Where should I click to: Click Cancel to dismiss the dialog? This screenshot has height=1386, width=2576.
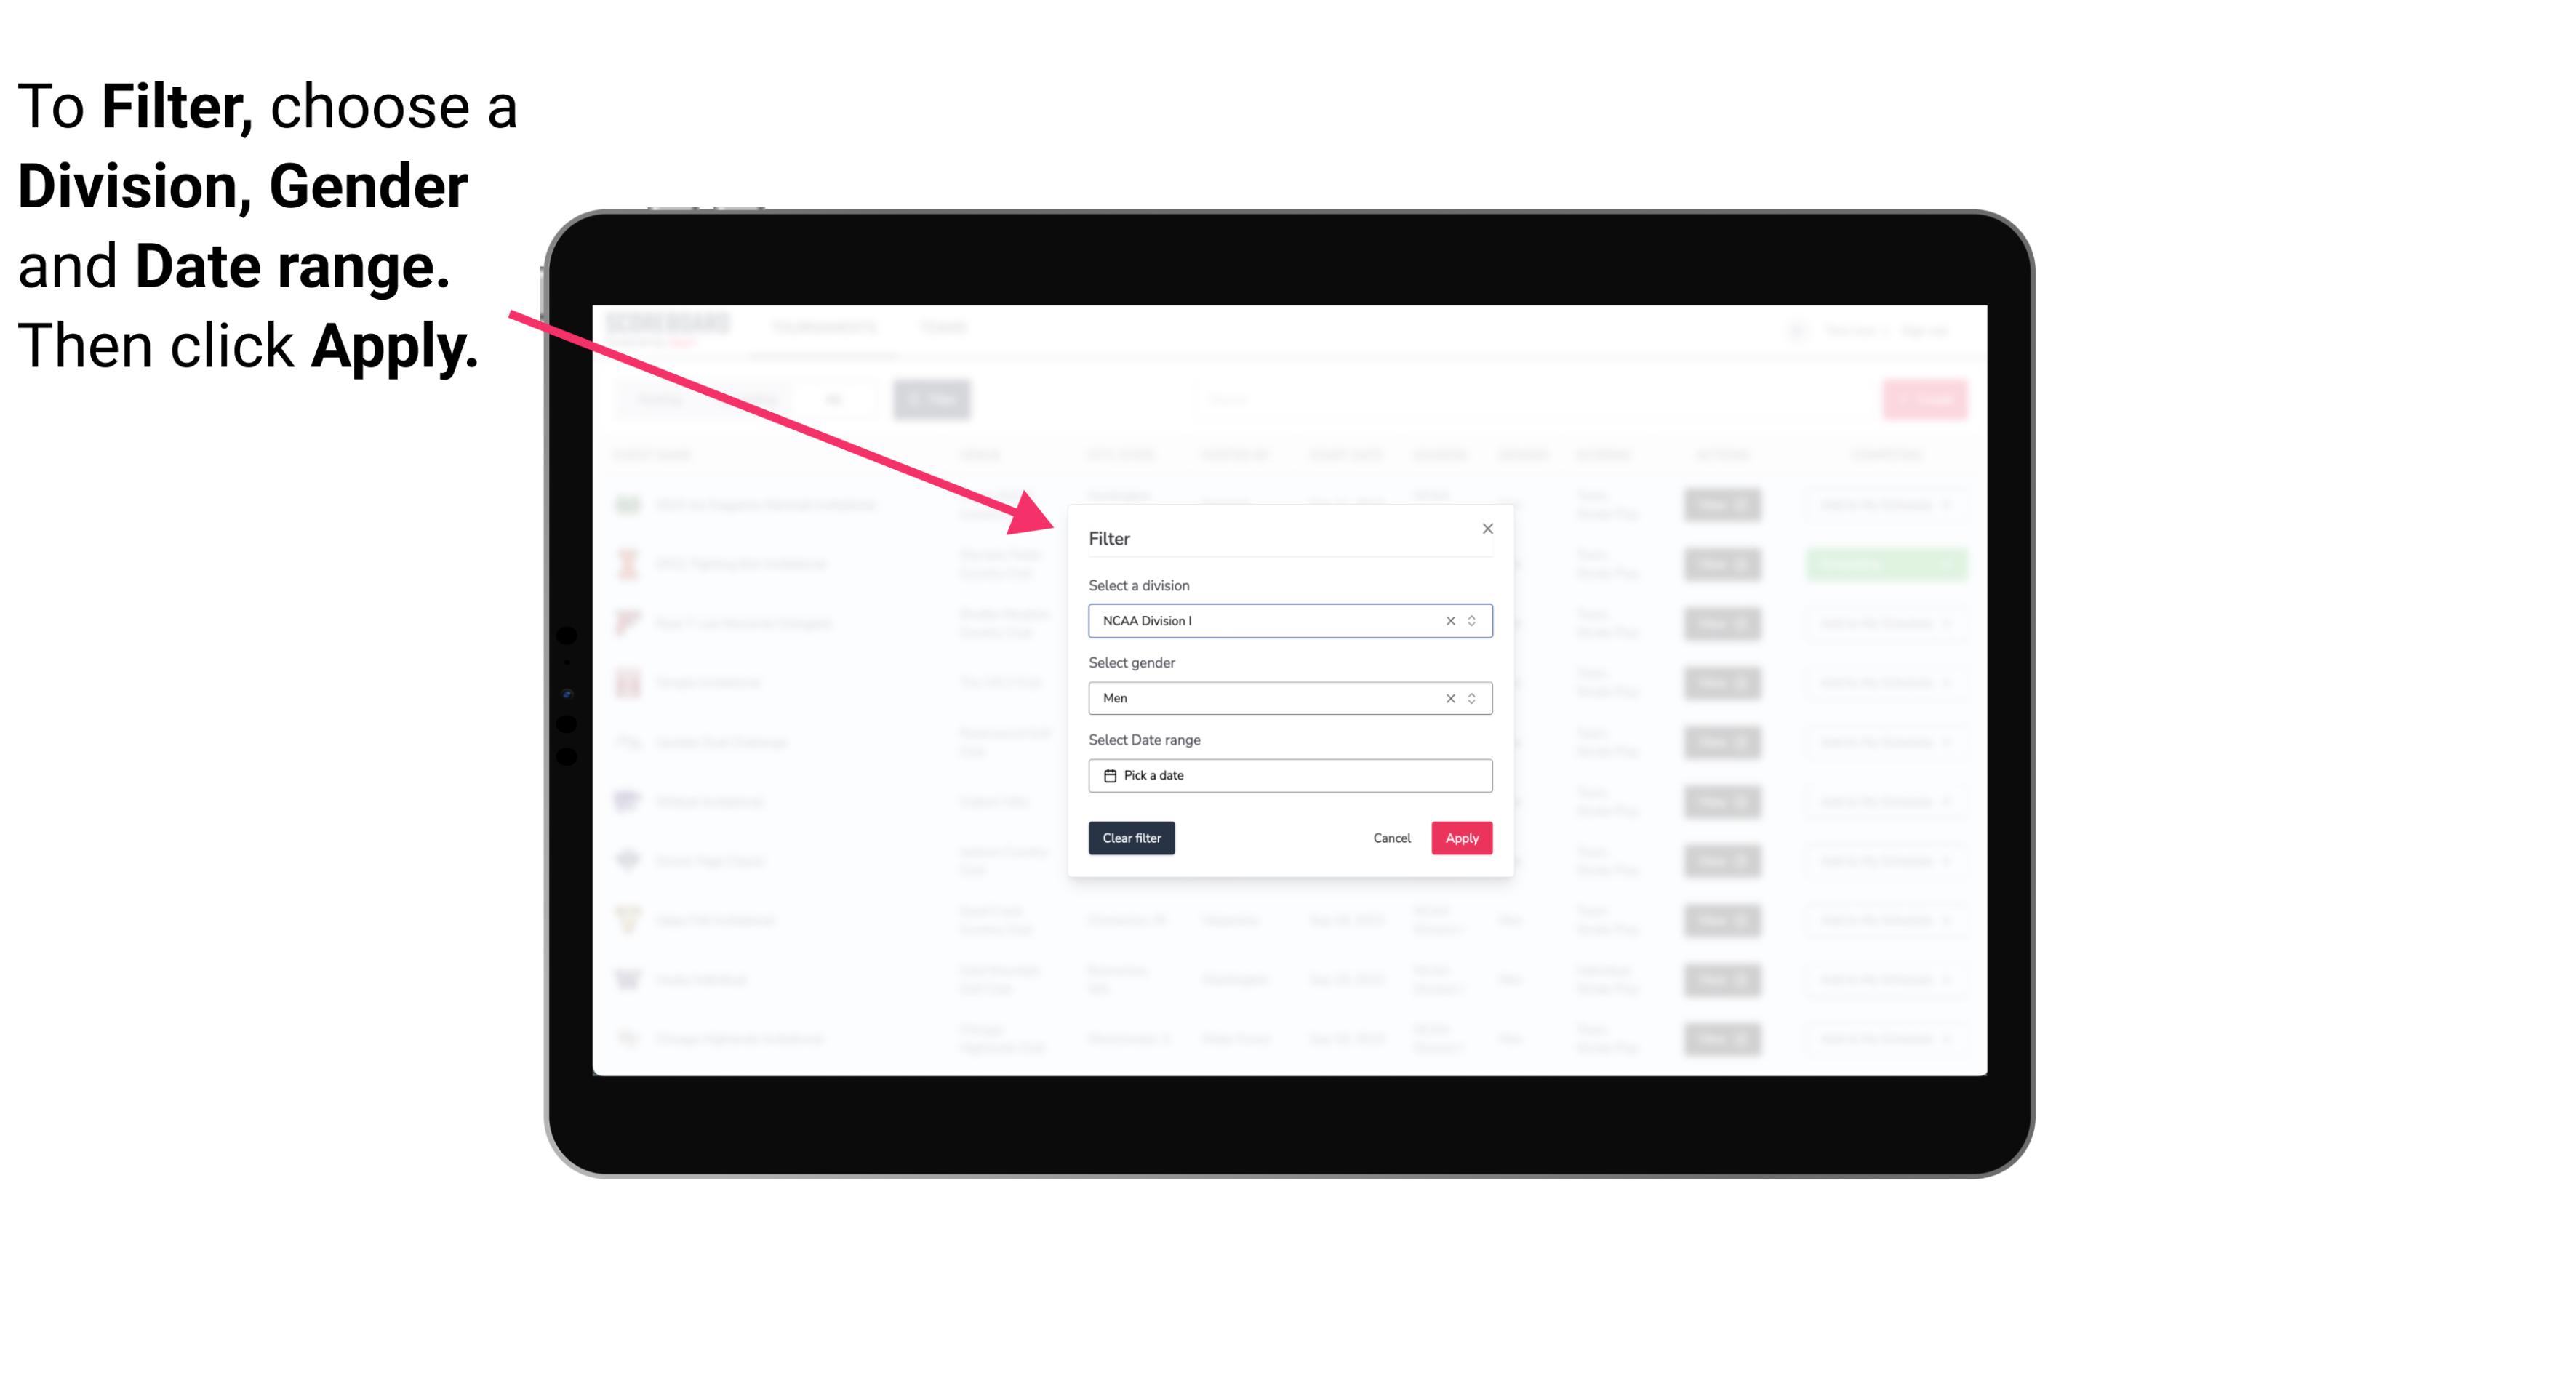(x=1393, y=838)
